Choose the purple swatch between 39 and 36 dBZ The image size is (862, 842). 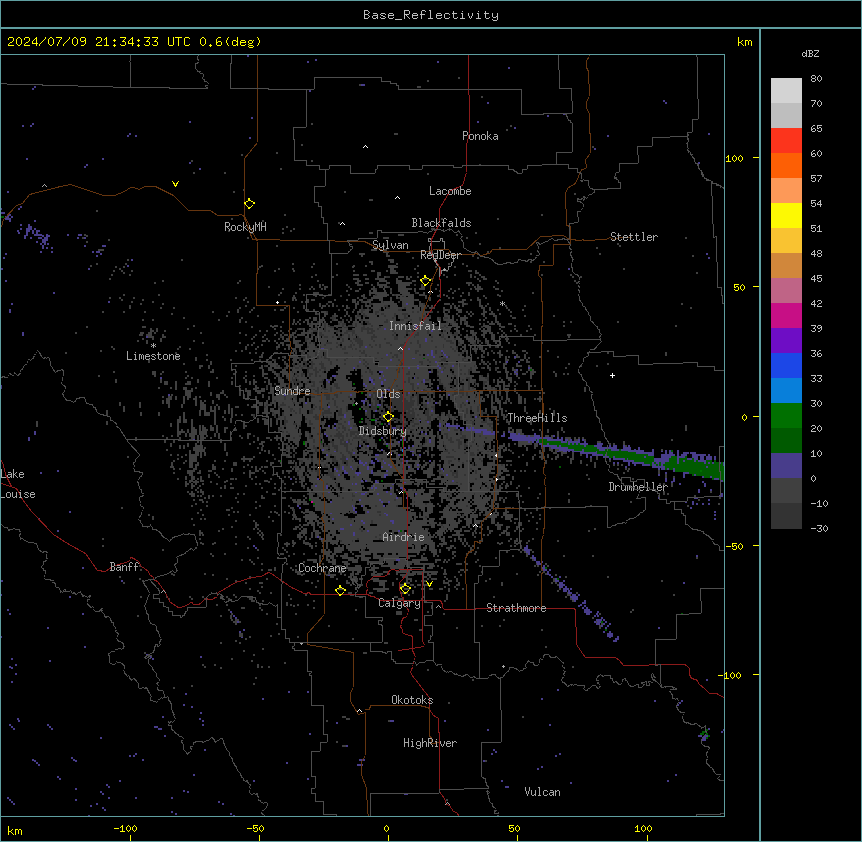[x=786, y=341]
